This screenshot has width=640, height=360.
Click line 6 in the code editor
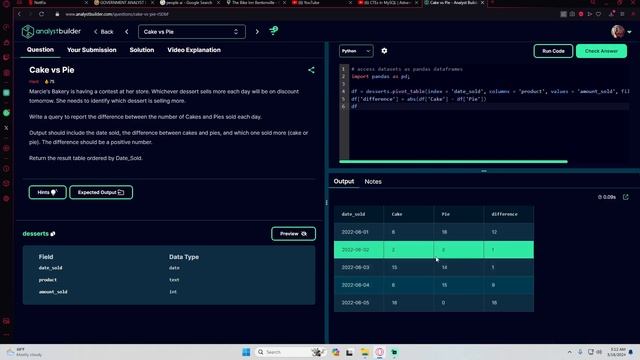click(490, 106)
